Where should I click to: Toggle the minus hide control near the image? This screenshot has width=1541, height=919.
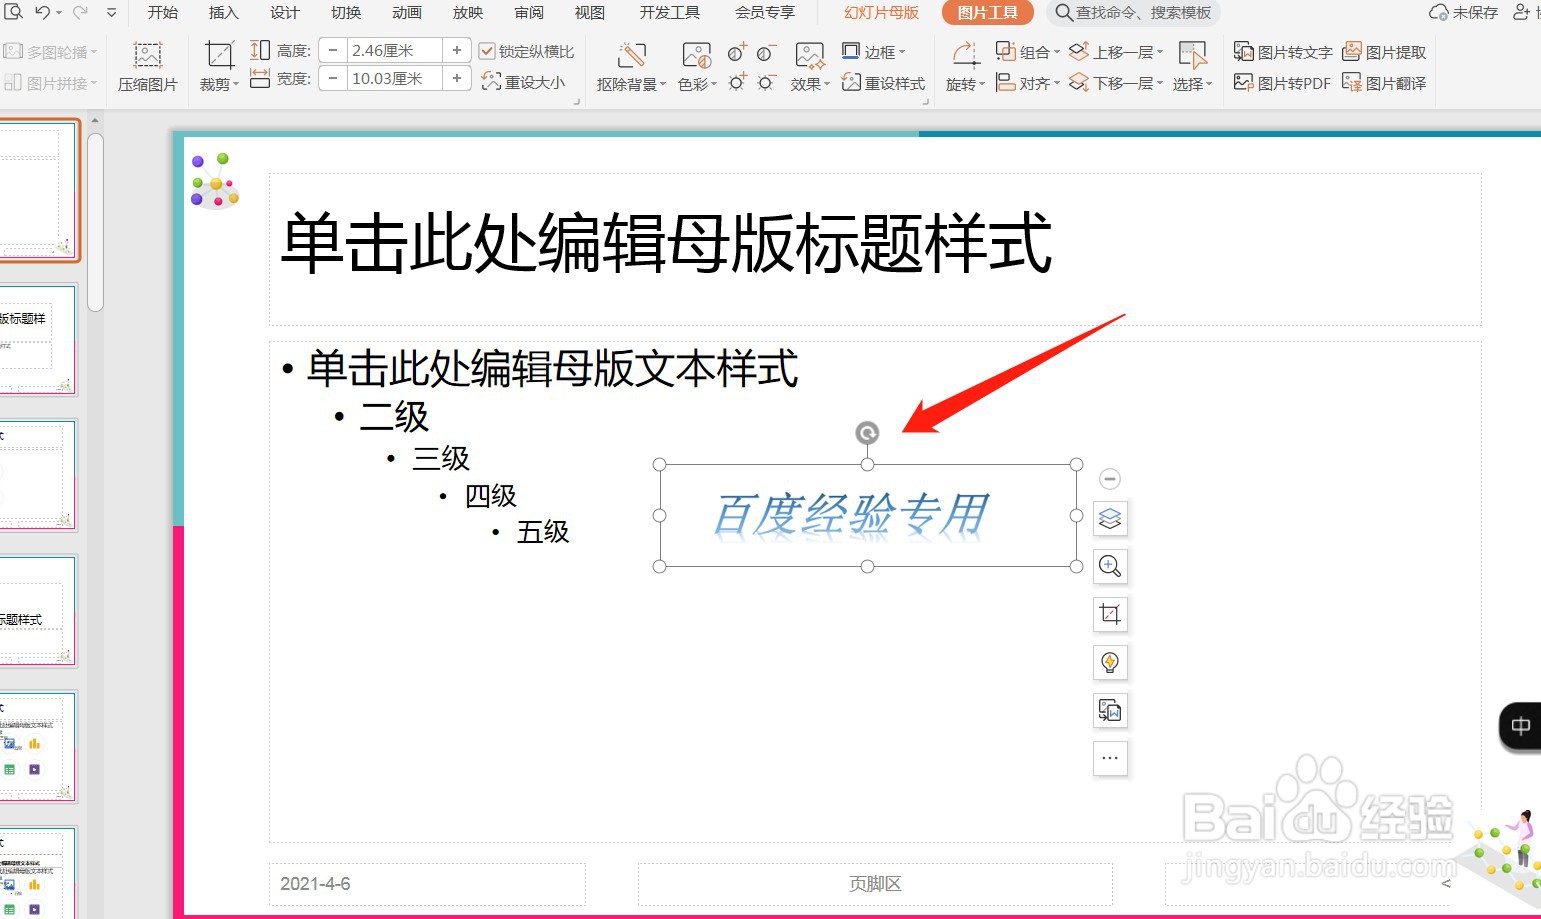(1110, 479)
